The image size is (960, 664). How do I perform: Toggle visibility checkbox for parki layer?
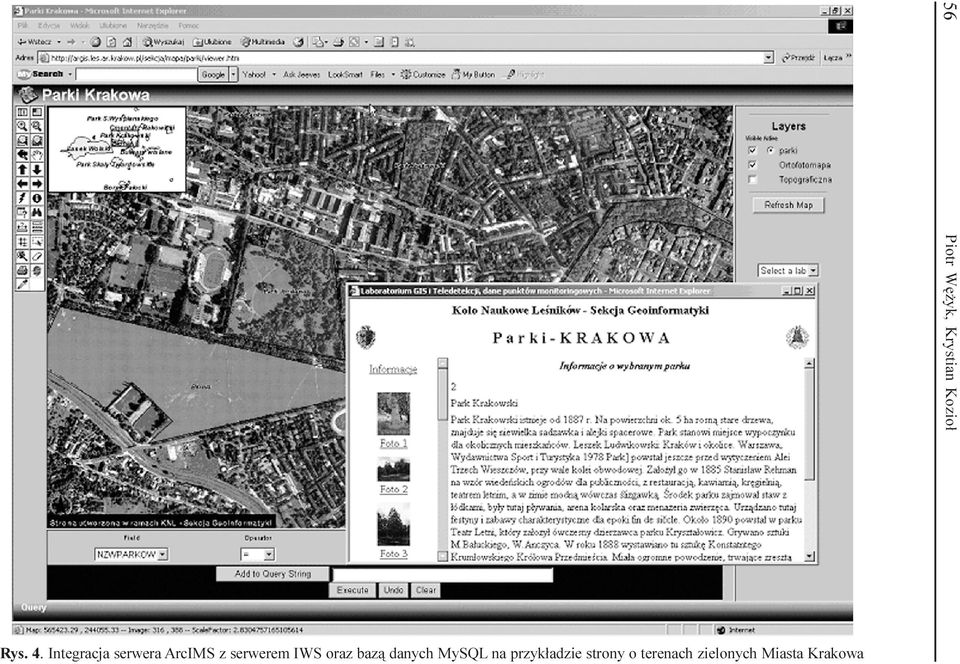pos(752,151)
